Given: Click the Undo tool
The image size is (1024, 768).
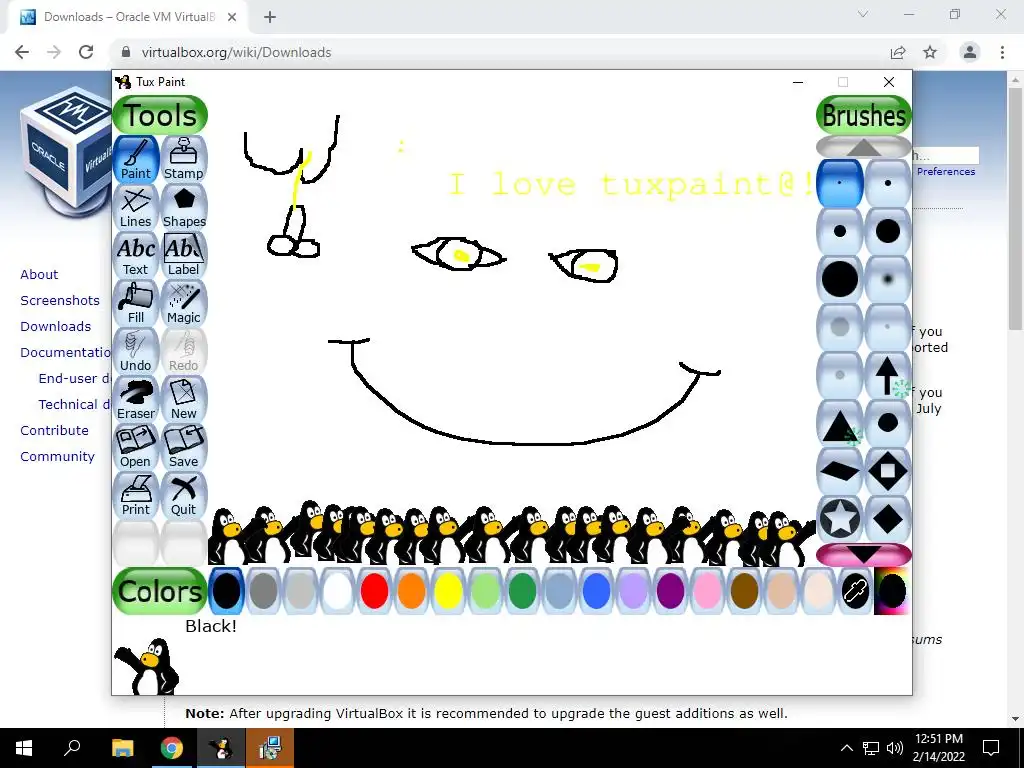Looking at the screenshot, I should tap(136, 351).
